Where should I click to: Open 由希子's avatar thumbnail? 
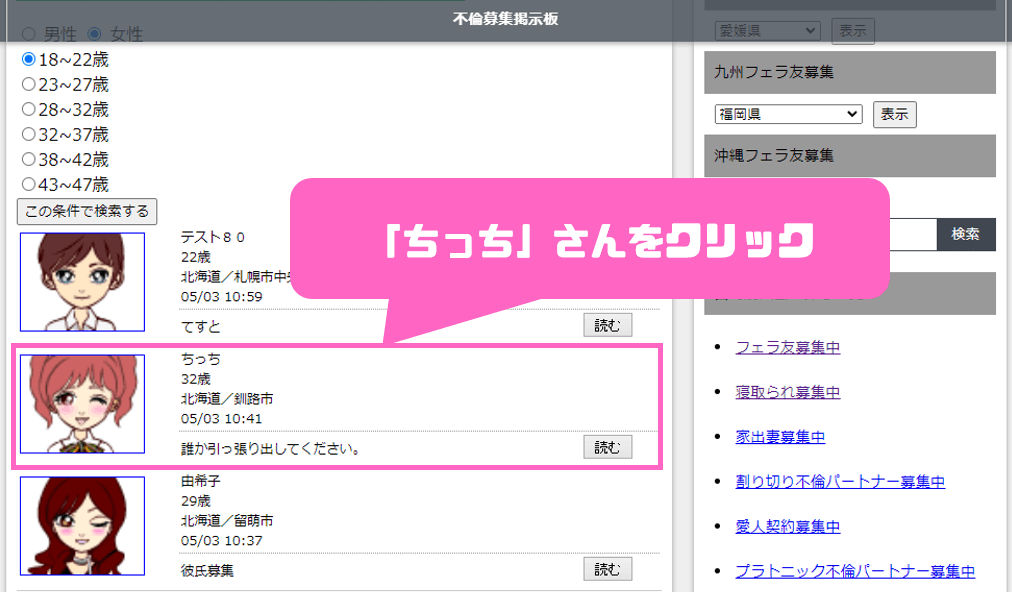coord(82,526)
